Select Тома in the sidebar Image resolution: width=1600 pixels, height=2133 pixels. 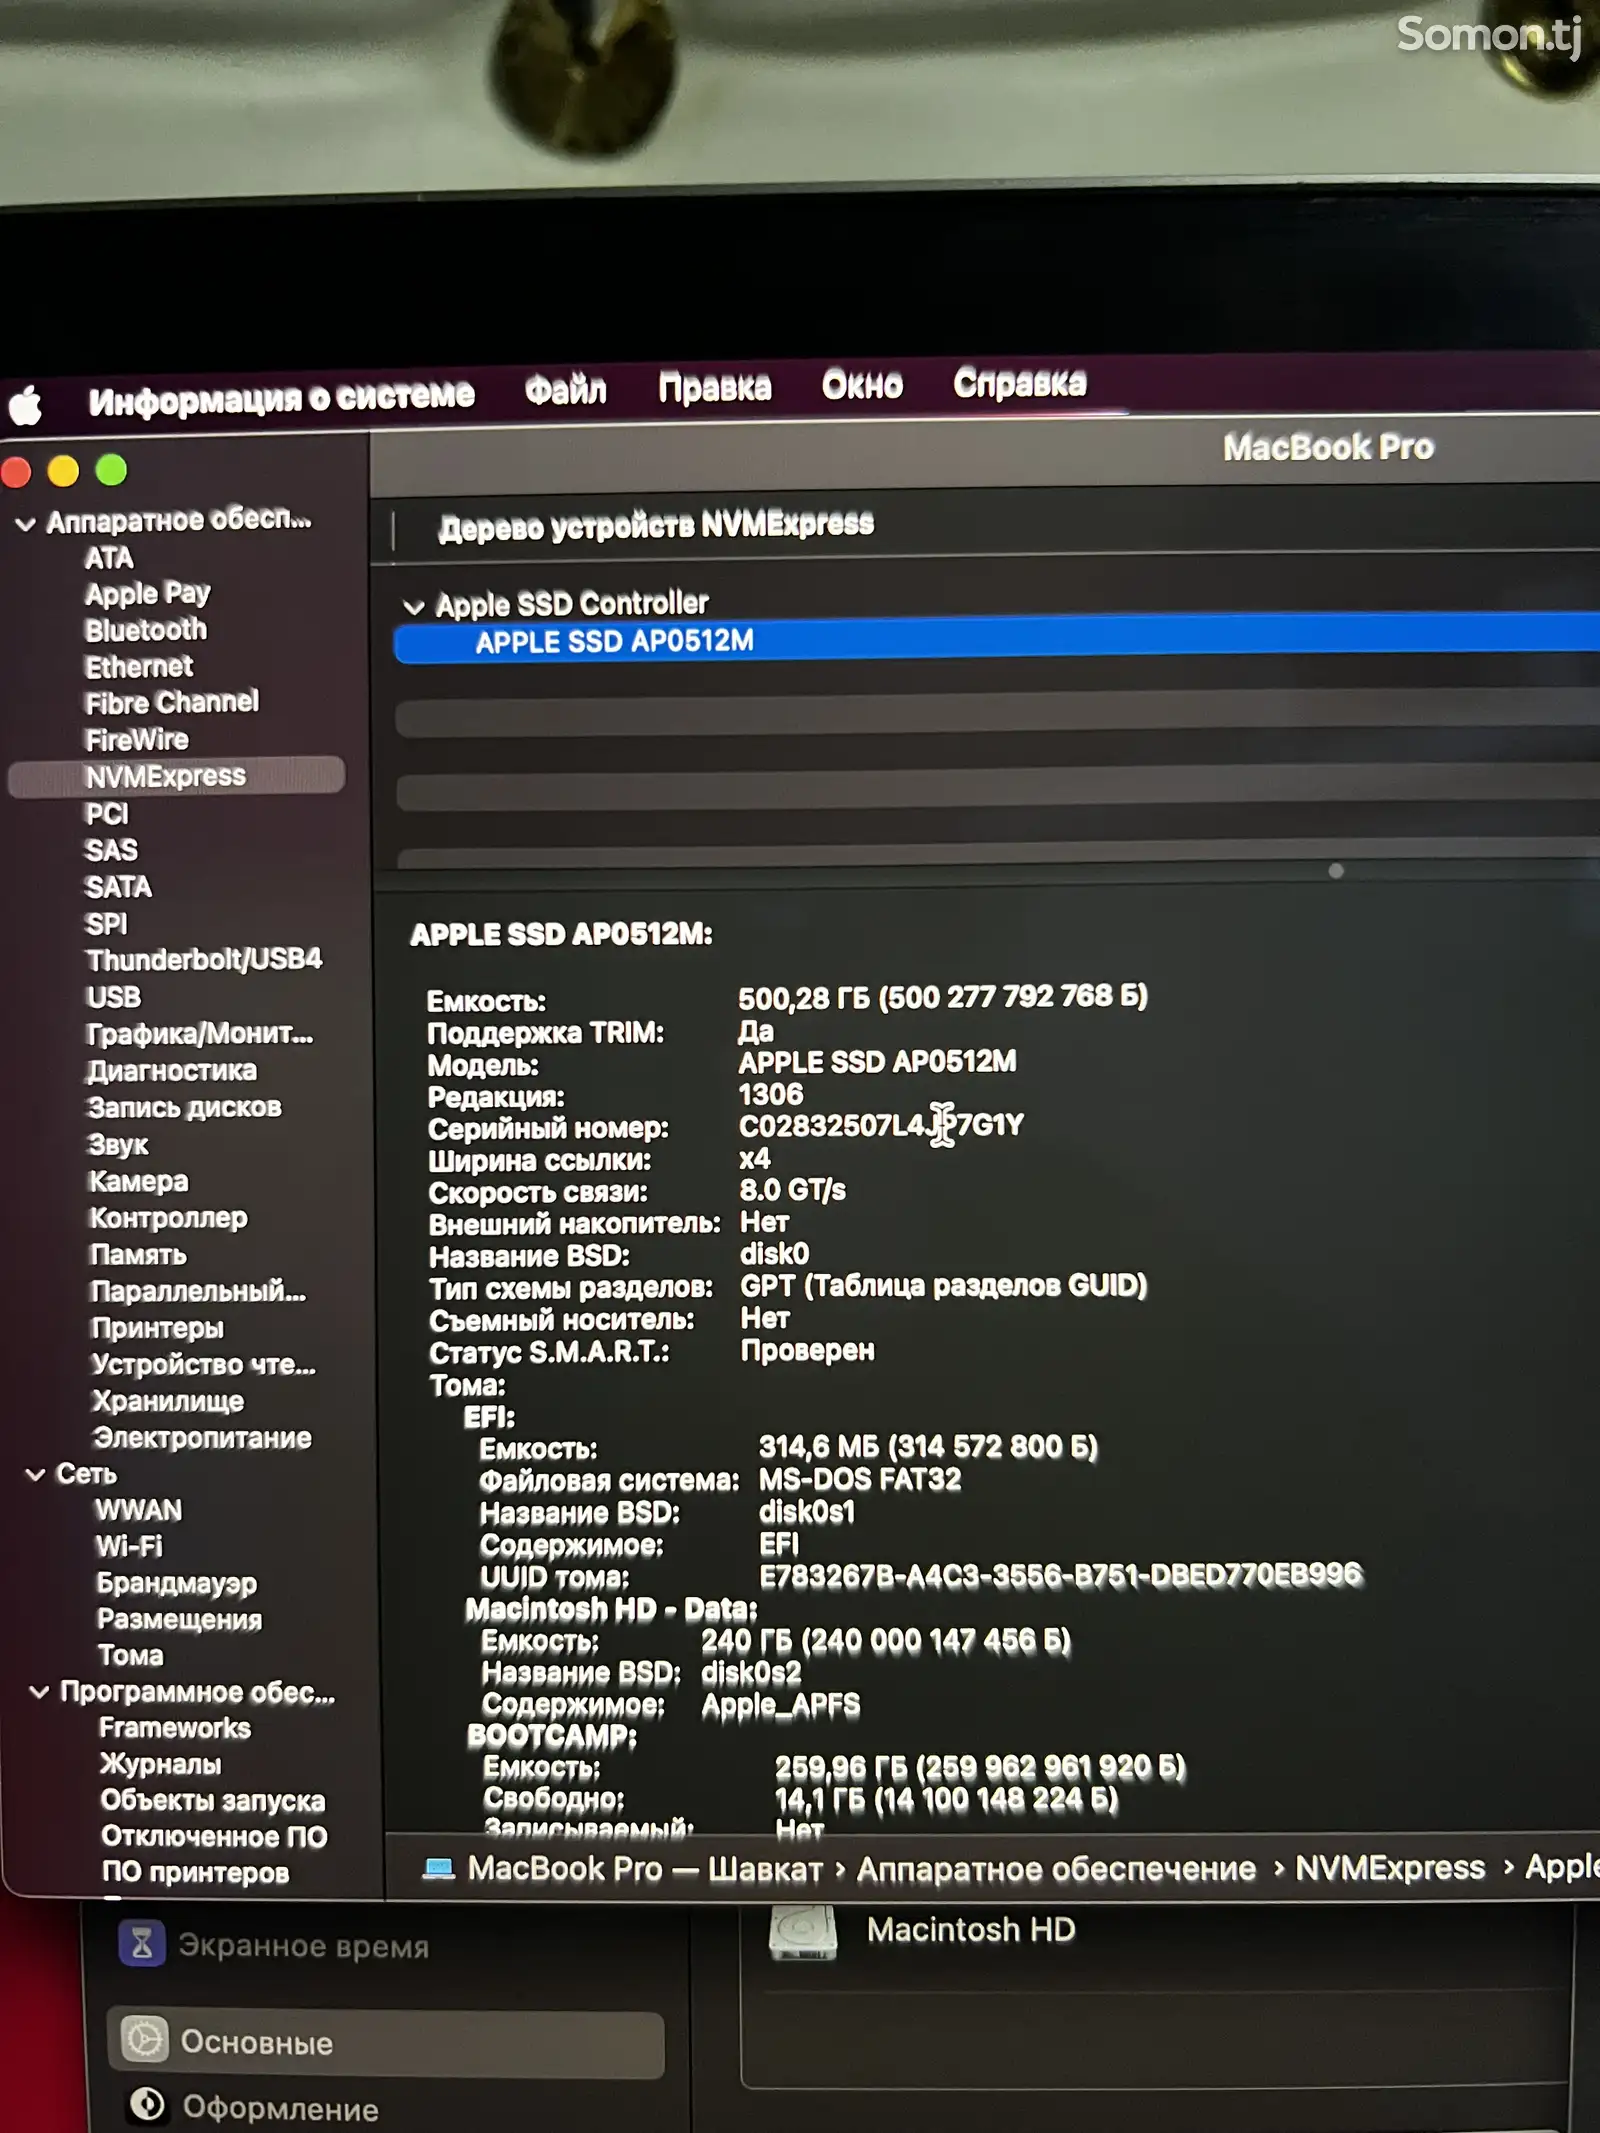point(131,1656)
